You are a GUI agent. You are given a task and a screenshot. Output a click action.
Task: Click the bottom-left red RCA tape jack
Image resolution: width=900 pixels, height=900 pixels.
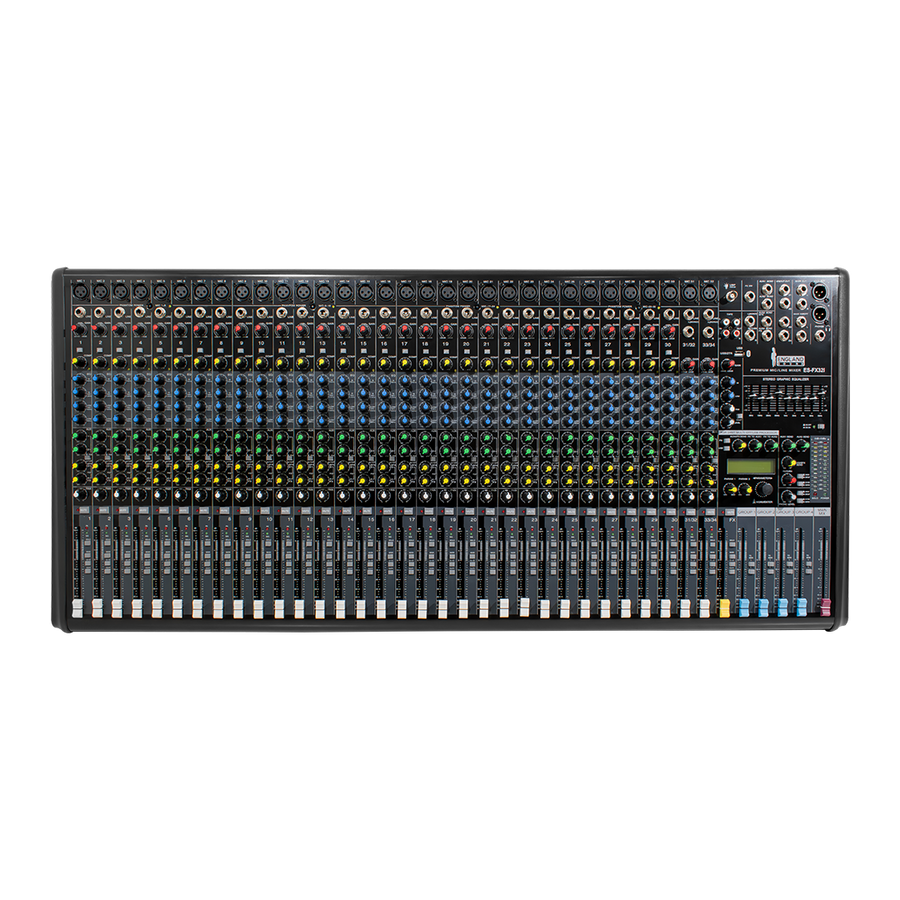tap(726, 332)
